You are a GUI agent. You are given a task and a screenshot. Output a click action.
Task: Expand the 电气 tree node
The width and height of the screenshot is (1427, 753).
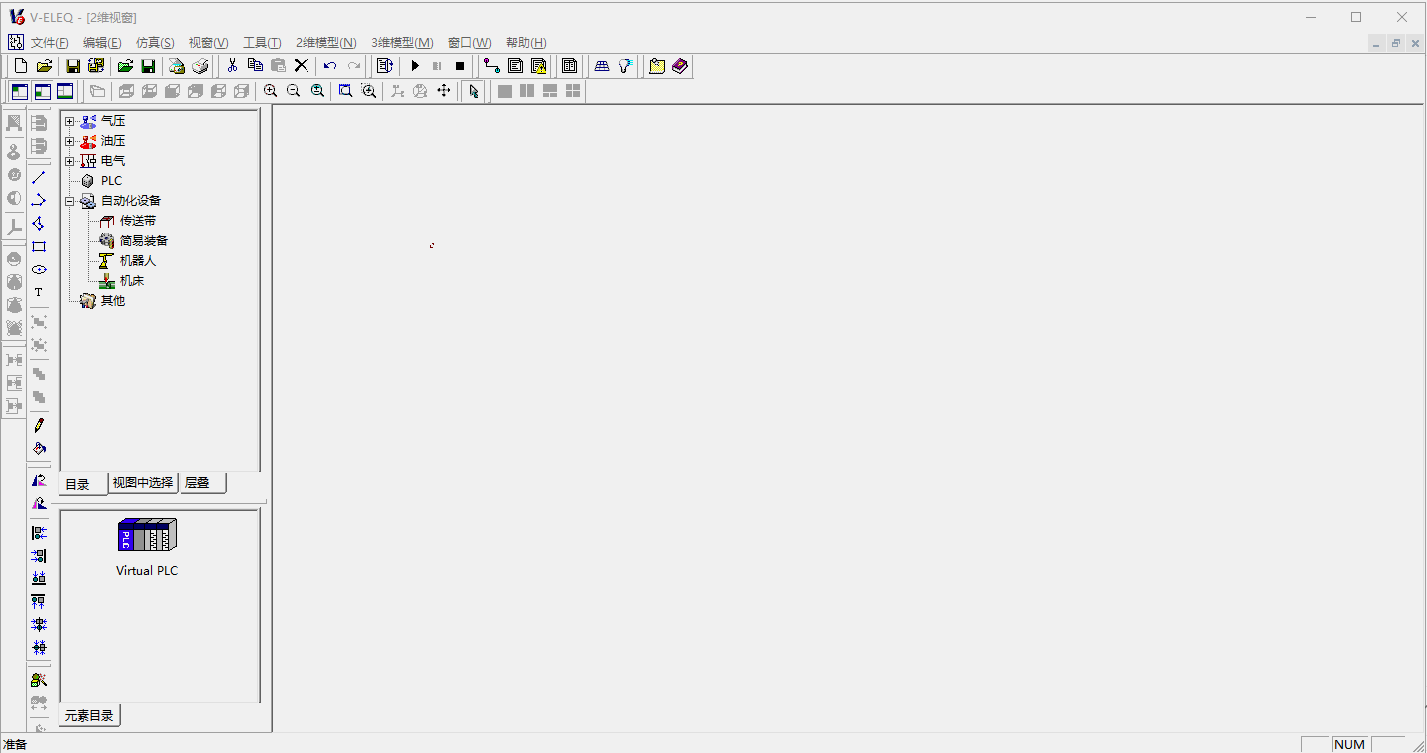(x=70, y=161)
